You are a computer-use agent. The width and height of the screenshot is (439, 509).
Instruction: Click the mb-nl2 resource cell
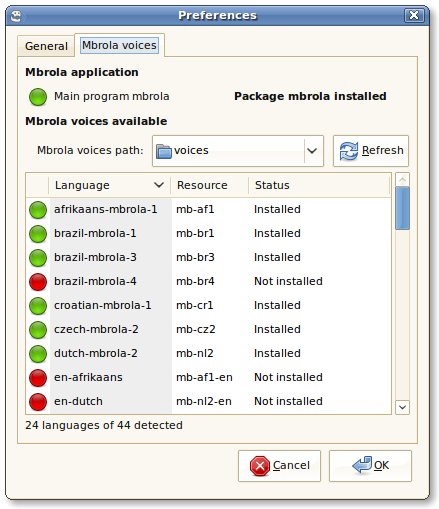195,353
